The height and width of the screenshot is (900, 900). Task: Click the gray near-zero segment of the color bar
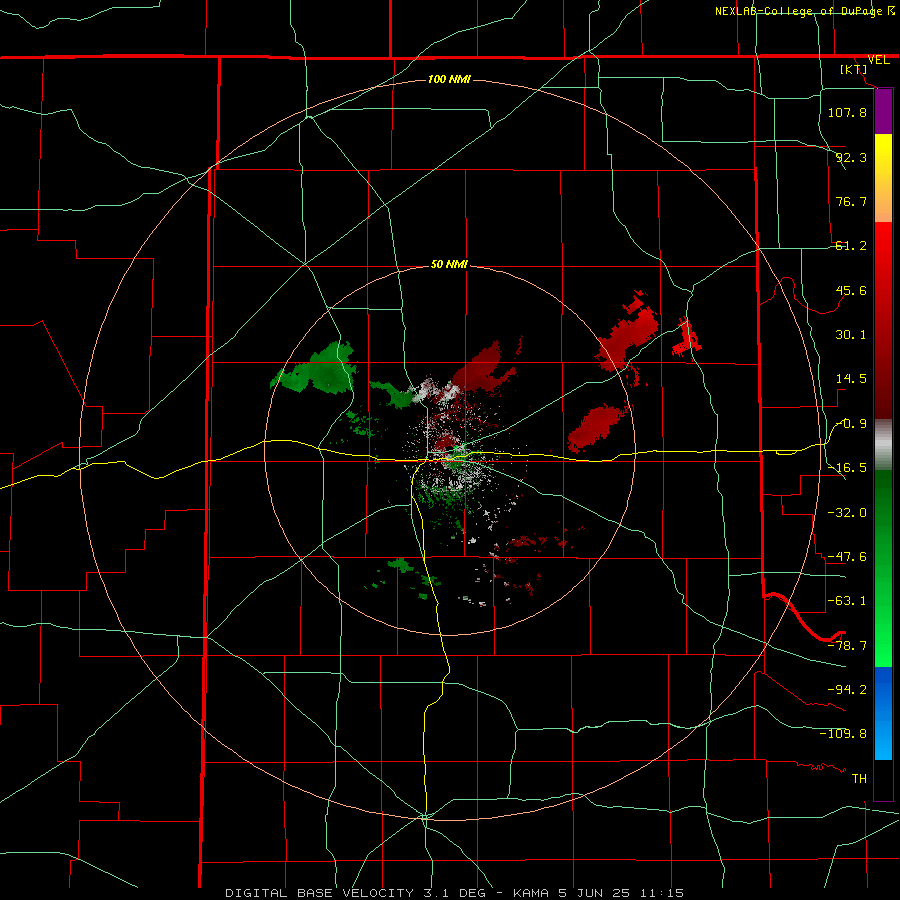[883, 445]
